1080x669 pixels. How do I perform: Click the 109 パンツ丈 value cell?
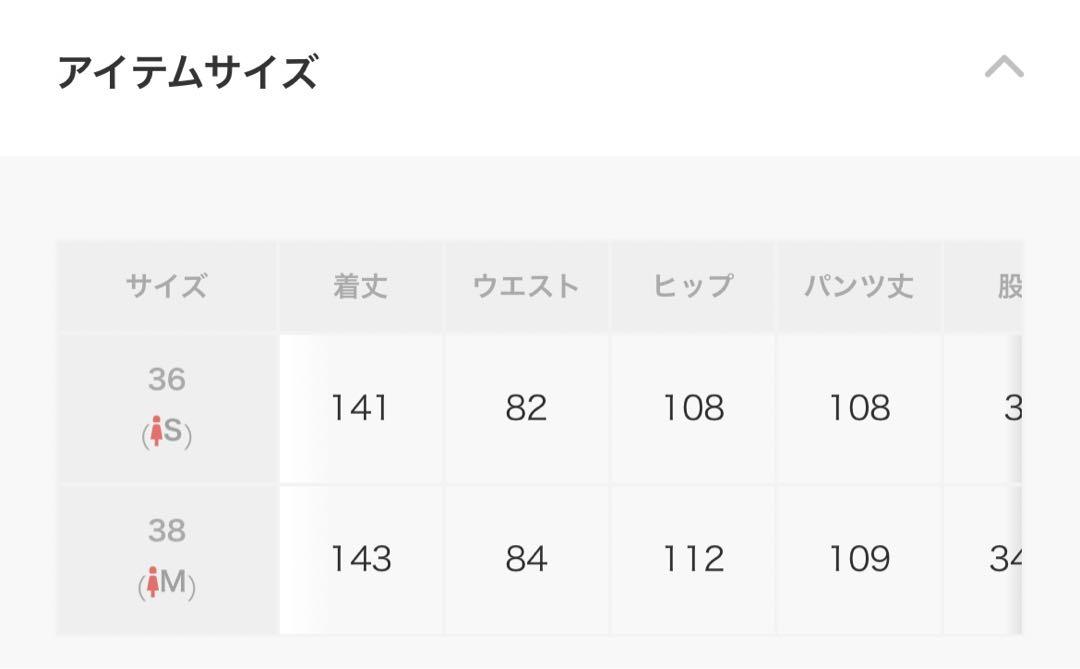[860, 560]
